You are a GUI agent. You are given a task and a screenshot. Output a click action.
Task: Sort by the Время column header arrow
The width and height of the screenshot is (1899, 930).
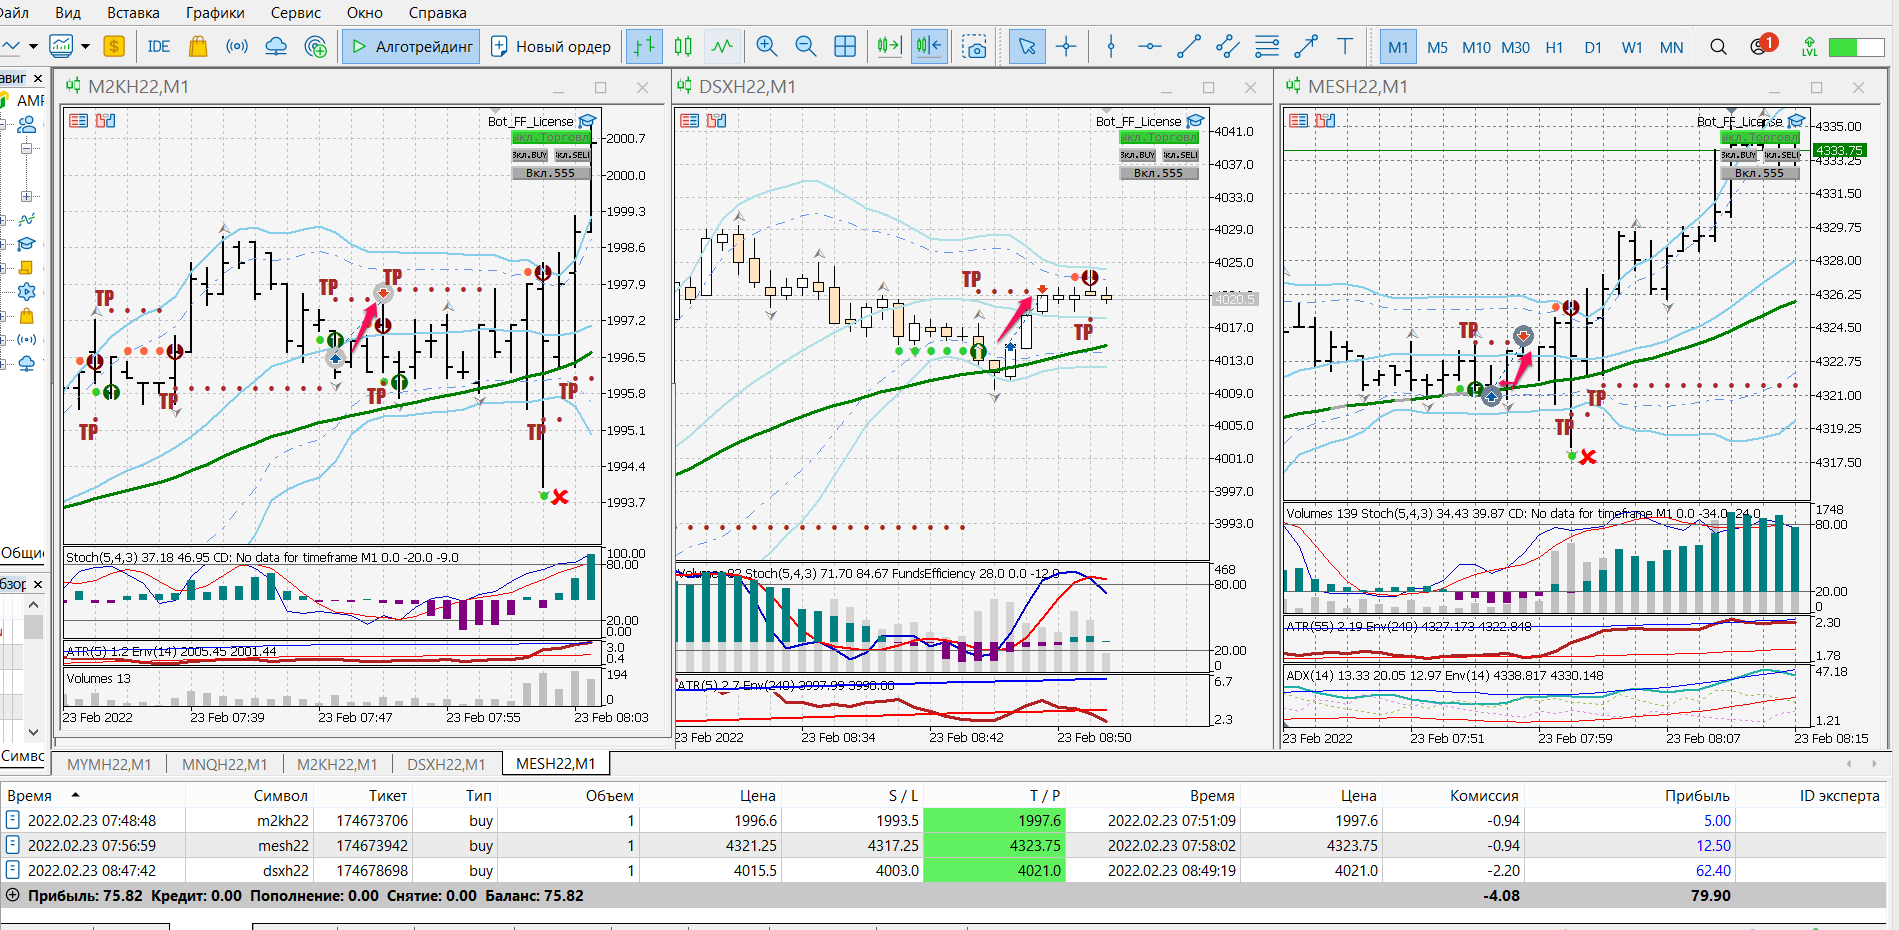[75, 795]
